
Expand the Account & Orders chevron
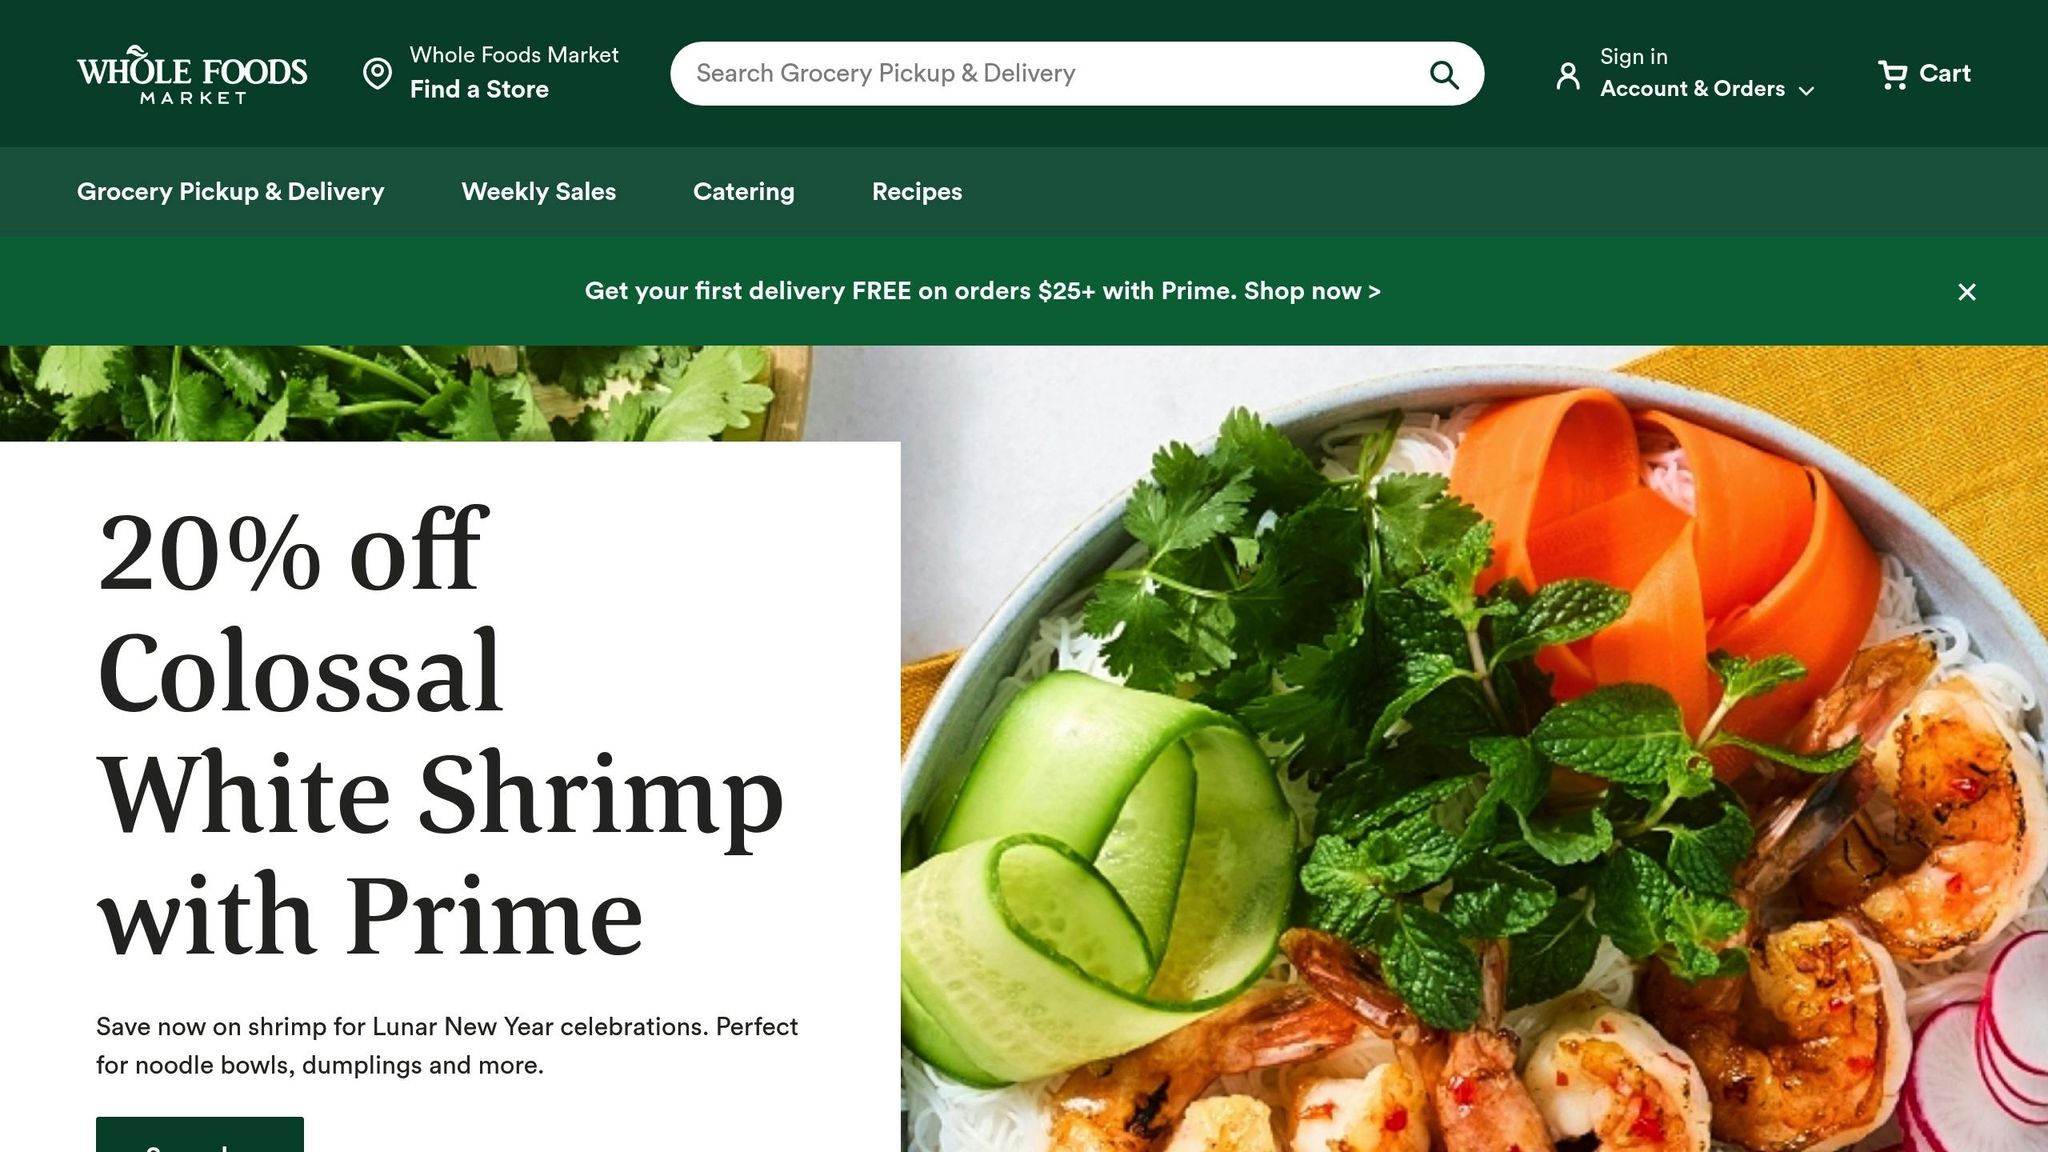pos(1806,91)
